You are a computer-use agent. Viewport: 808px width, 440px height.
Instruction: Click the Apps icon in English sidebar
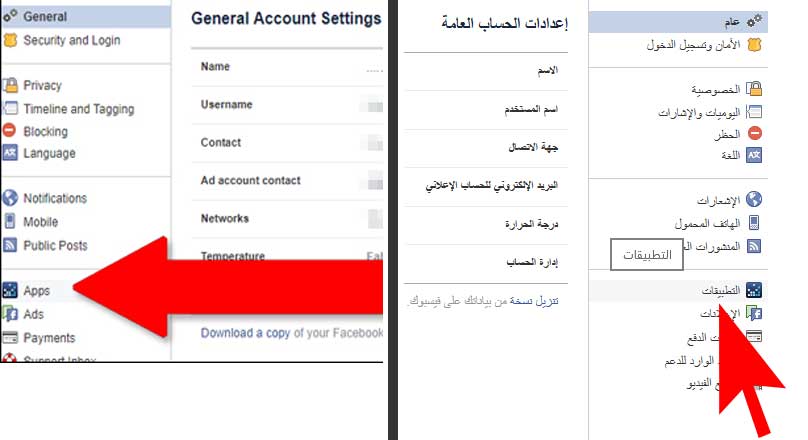(10, 290)
